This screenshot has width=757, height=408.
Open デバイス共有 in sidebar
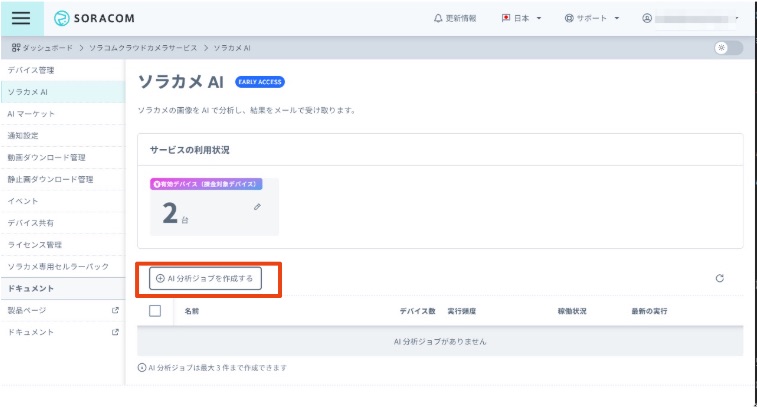(x=63, y=223)
